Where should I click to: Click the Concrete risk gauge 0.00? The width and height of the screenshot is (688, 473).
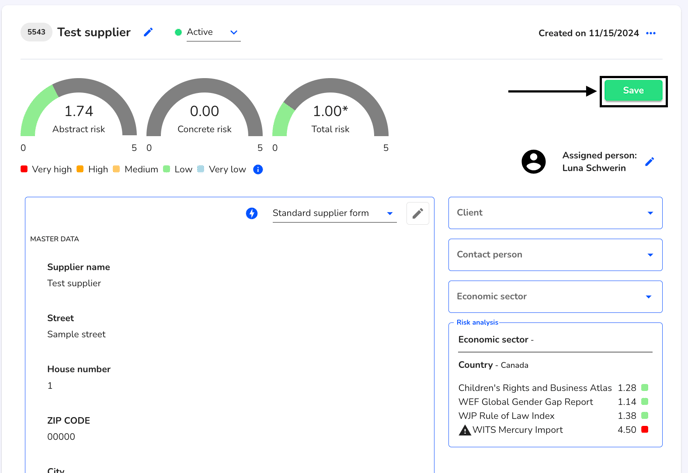pos(204,108)
